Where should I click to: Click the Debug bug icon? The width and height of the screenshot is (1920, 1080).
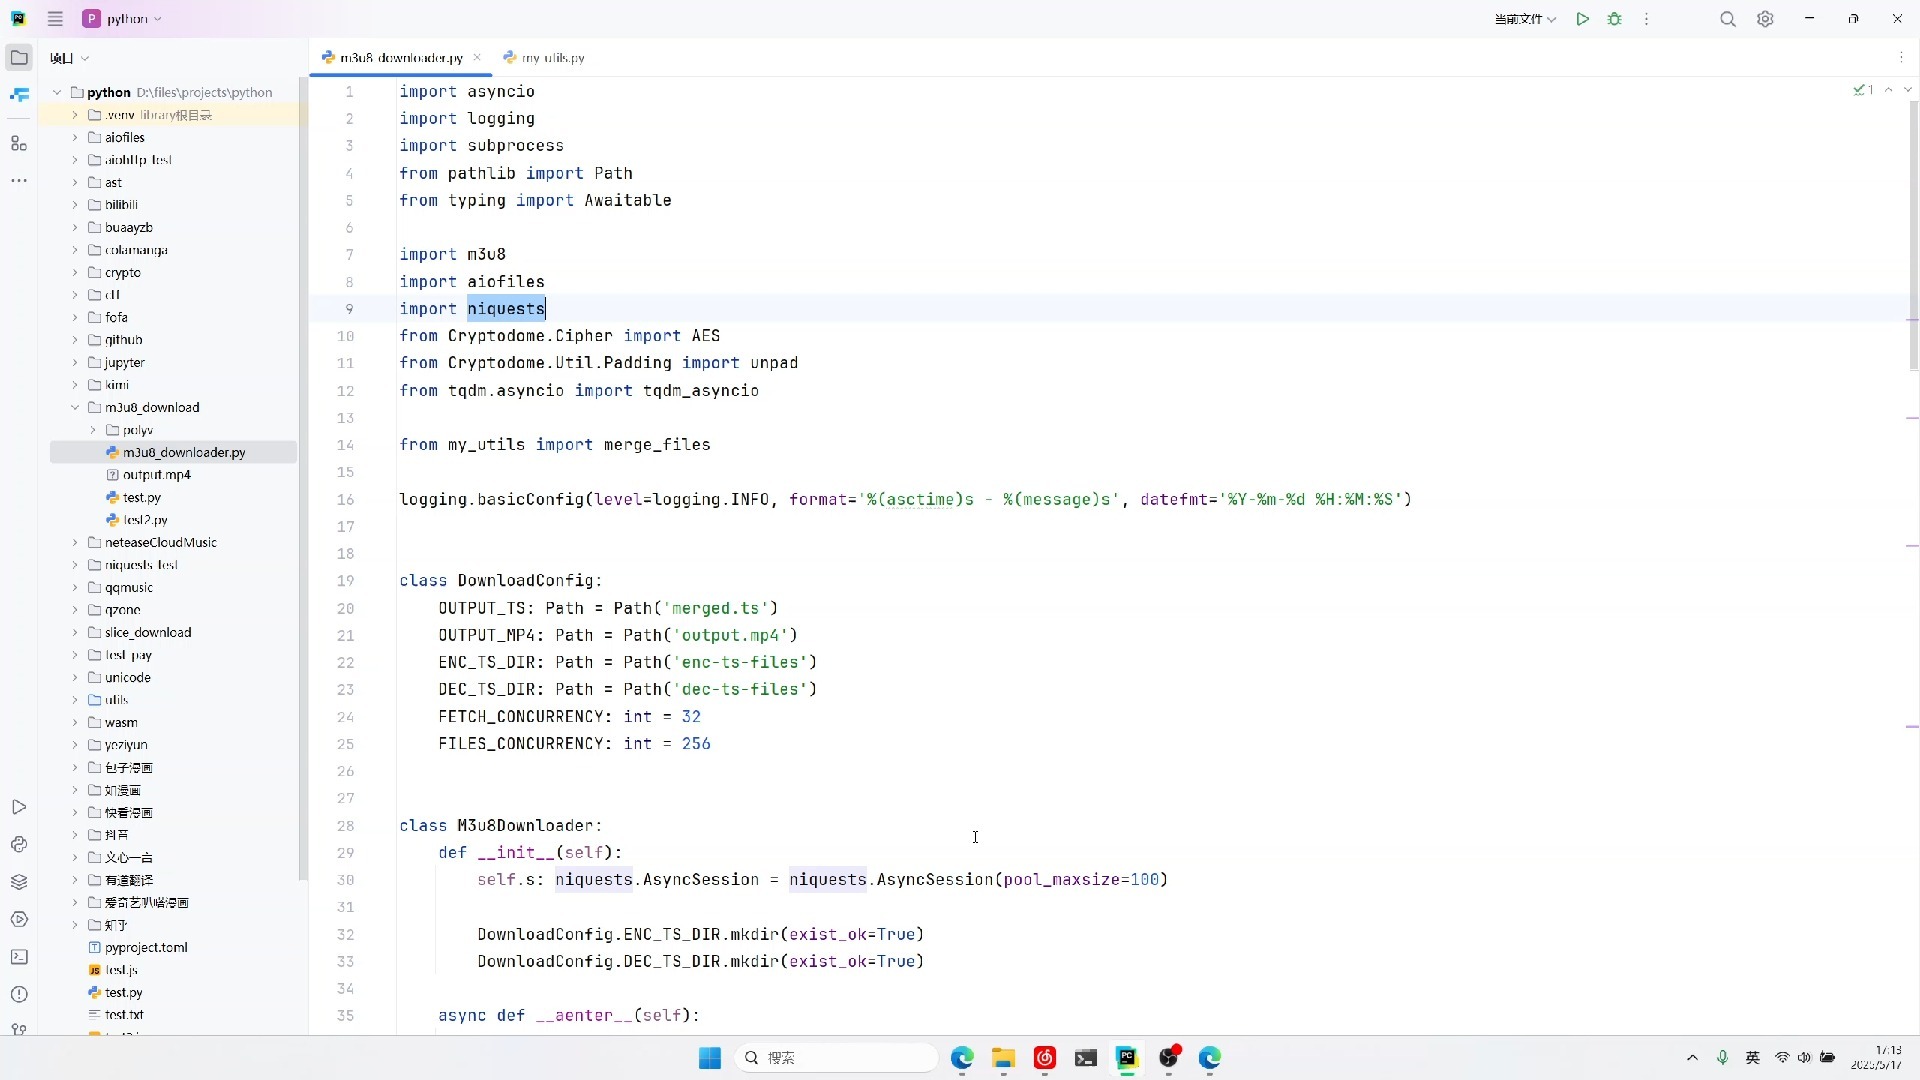click(x=1614, y=19)
